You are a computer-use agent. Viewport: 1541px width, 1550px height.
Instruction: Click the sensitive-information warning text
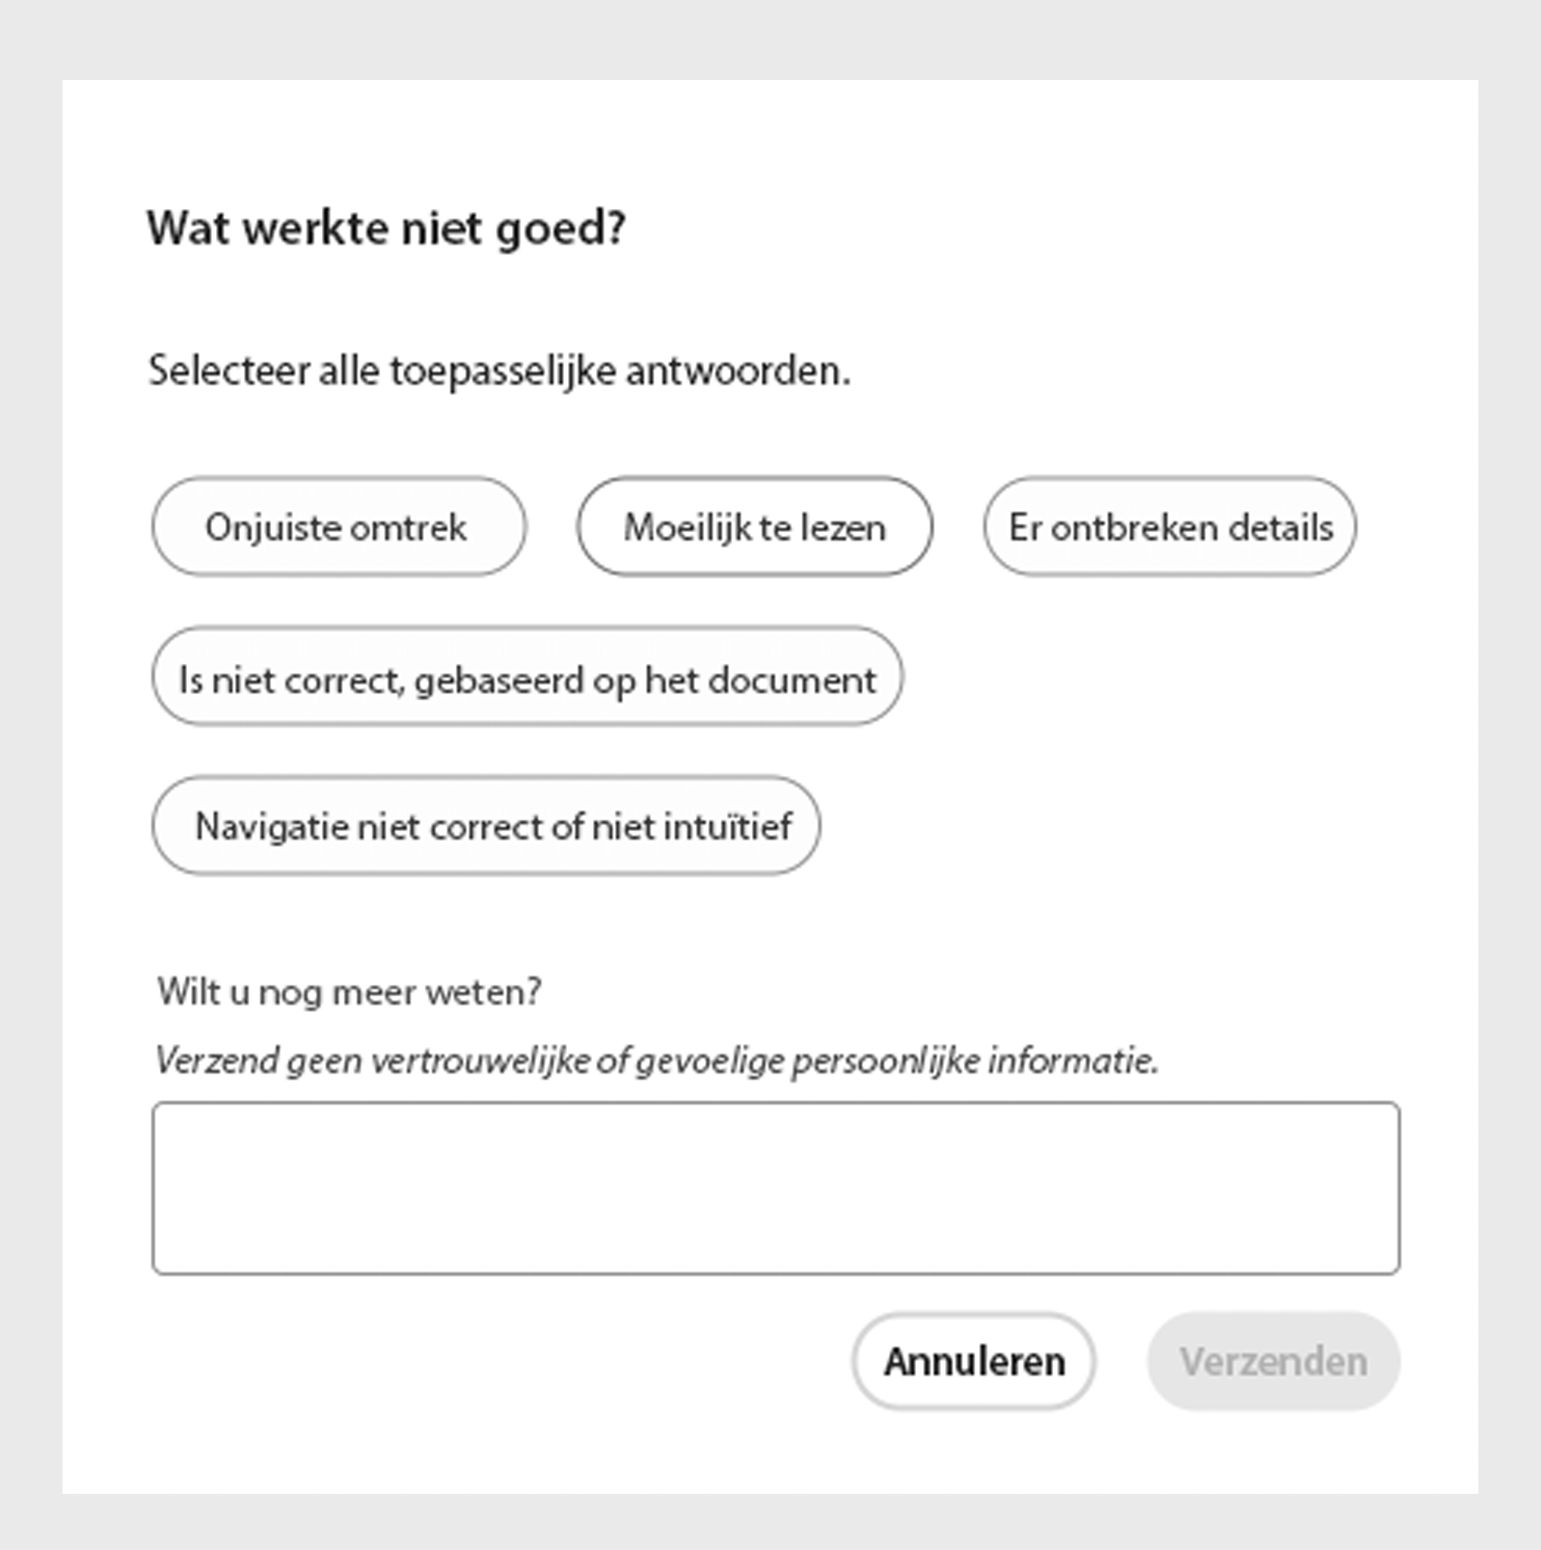[660, 1062]
